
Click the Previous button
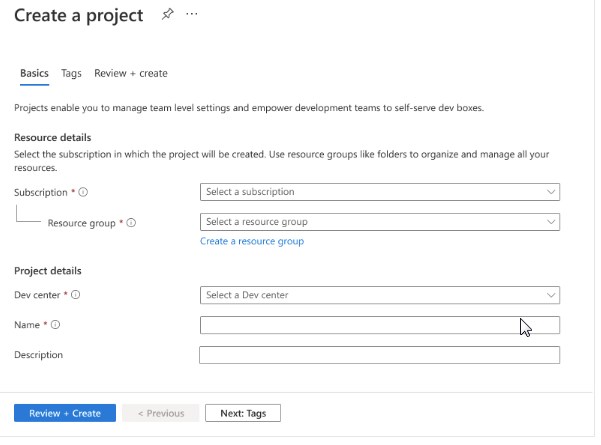click(x=161, y=413)
